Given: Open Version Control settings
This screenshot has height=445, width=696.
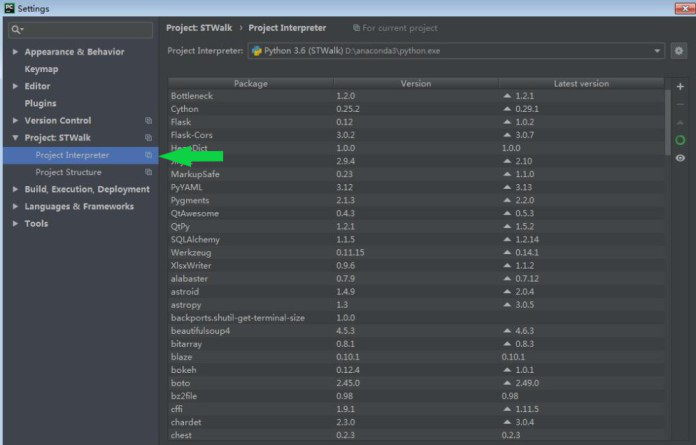Looking at the screenshot, I should (58, 121).
